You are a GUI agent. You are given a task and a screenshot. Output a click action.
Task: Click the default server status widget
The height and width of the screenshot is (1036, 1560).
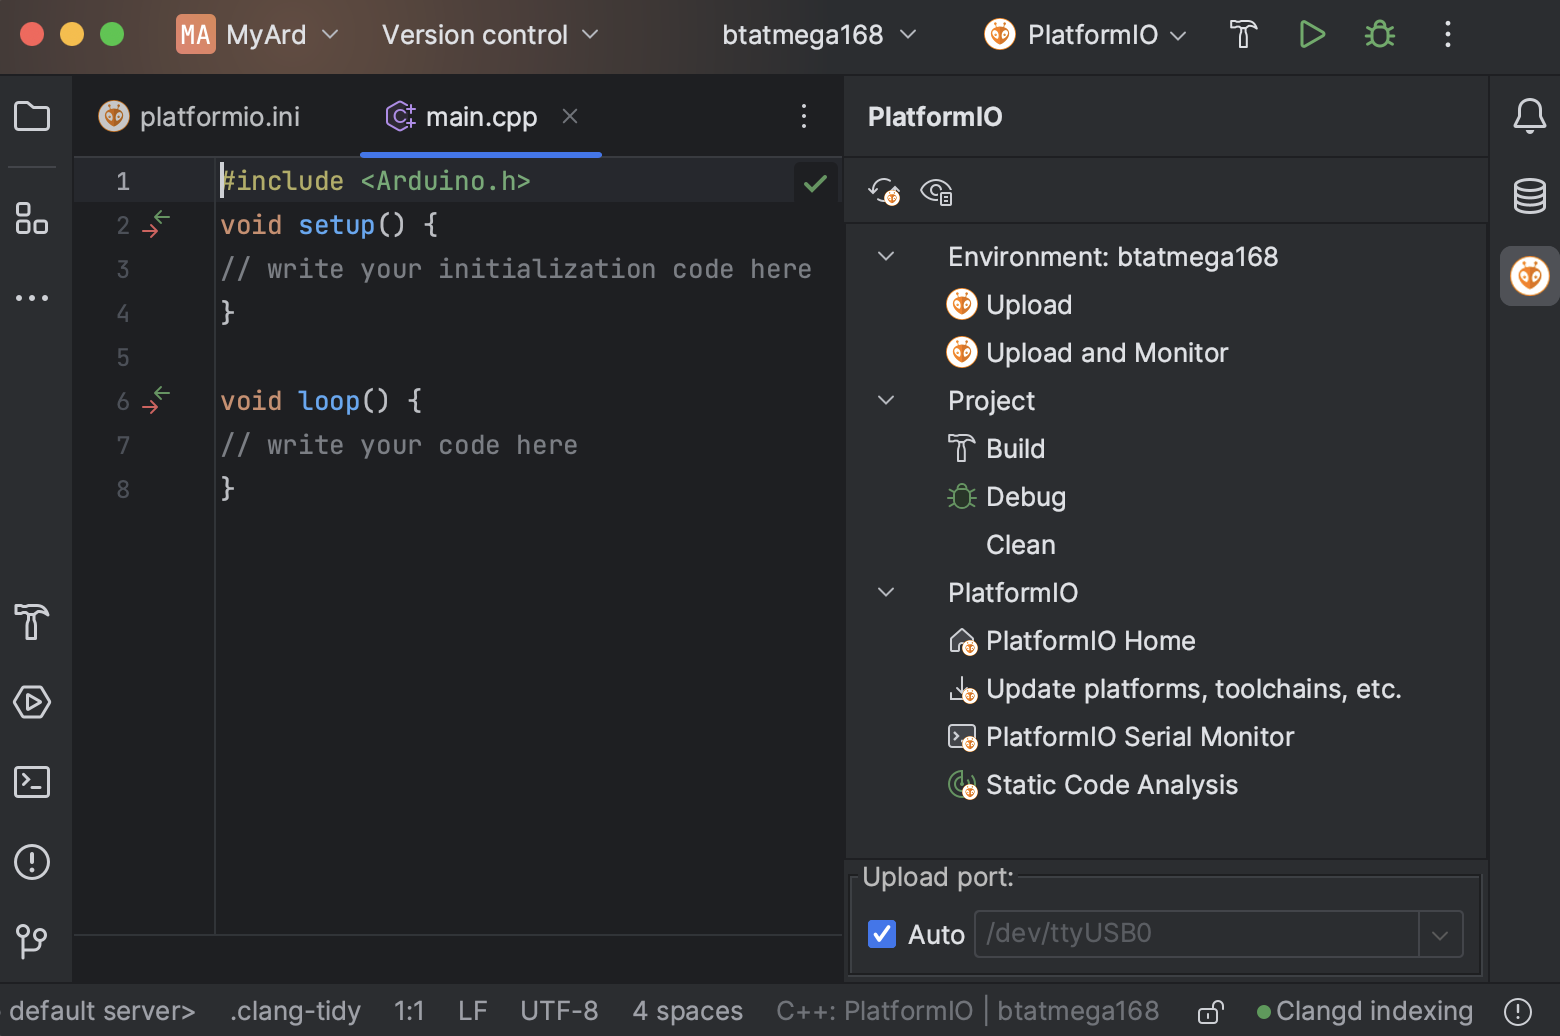click(x=101, y=1011)
